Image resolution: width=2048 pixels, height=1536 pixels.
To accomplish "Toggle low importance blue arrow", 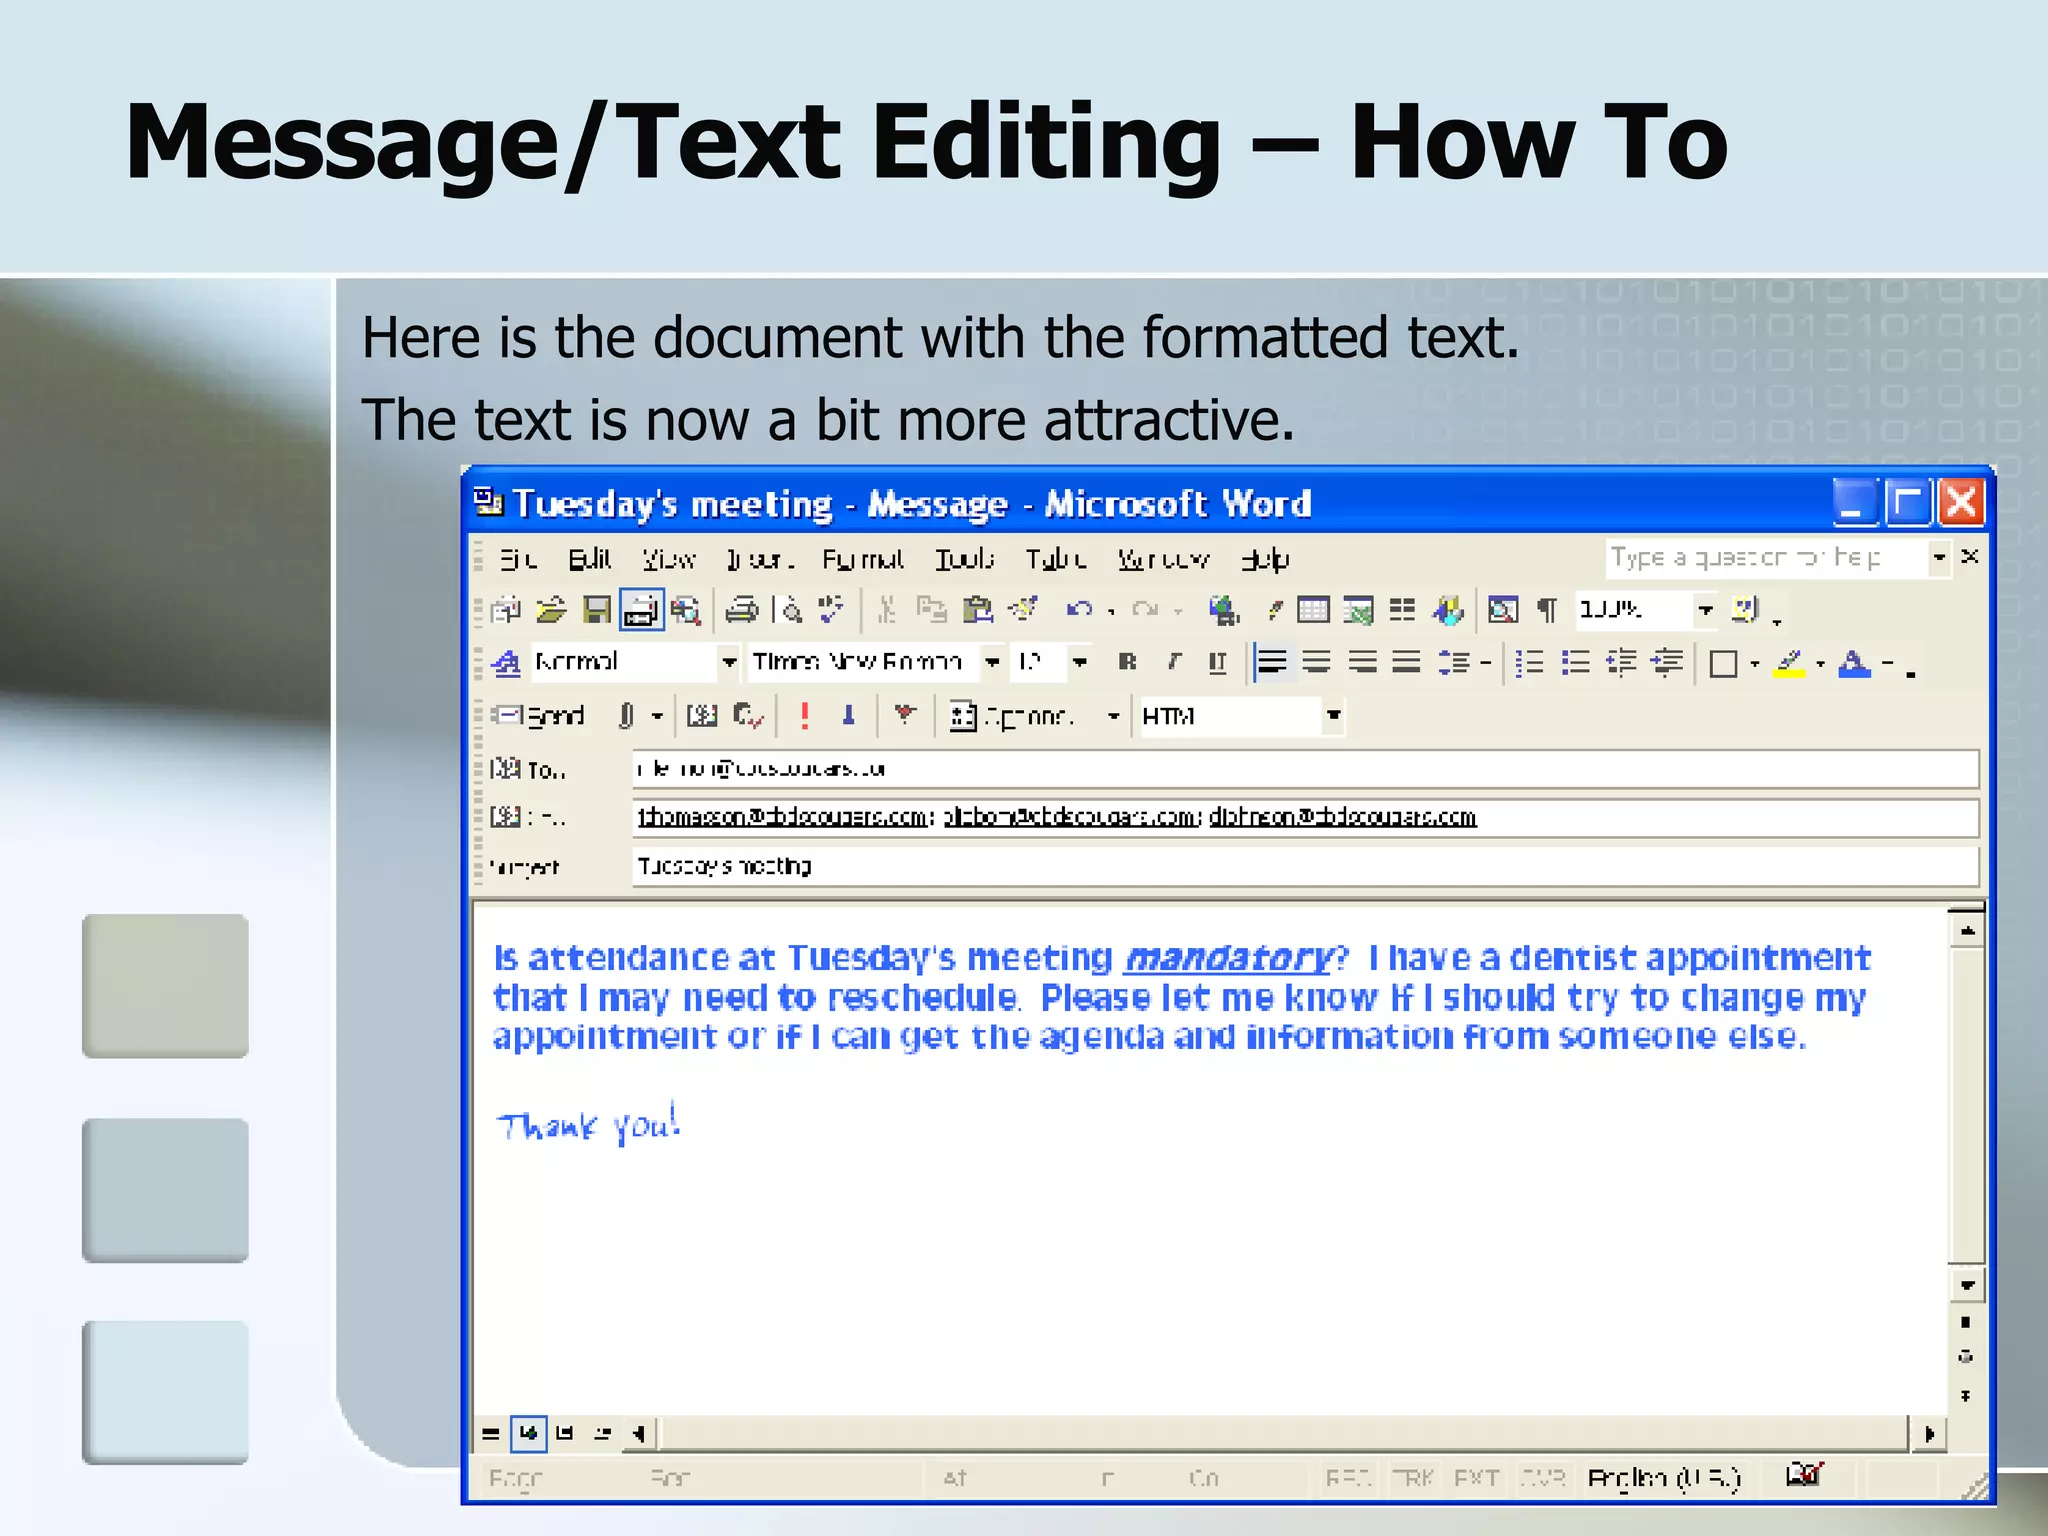I will [x=849, y=715].
